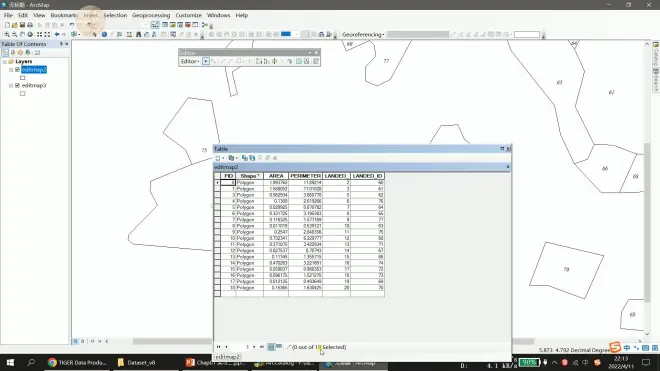Toggle visibility of editmap2 layer
The height and width of the screenshot is (371, 660).
(x=17, y=70)
